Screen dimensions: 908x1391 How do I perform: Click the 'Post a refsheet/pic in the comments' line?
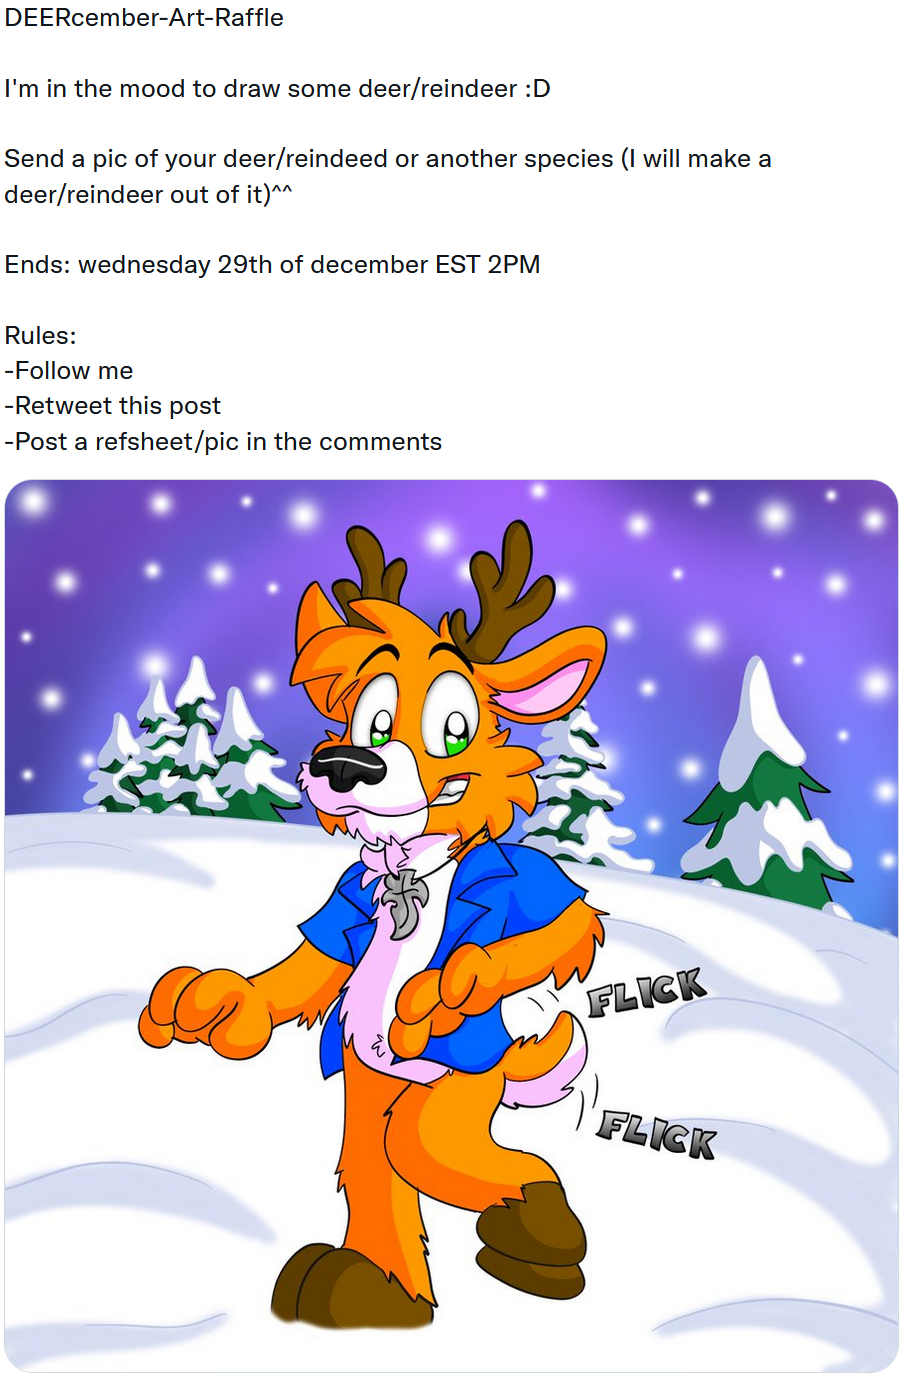coord(223,442)
